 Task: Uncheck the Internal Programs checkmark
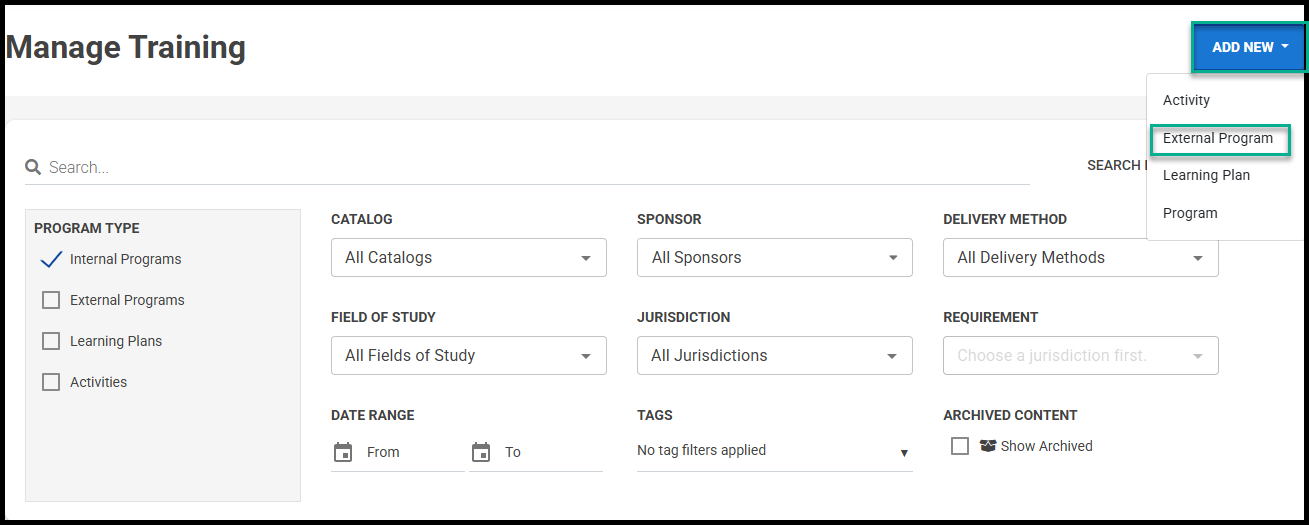(x=51, y=259)
